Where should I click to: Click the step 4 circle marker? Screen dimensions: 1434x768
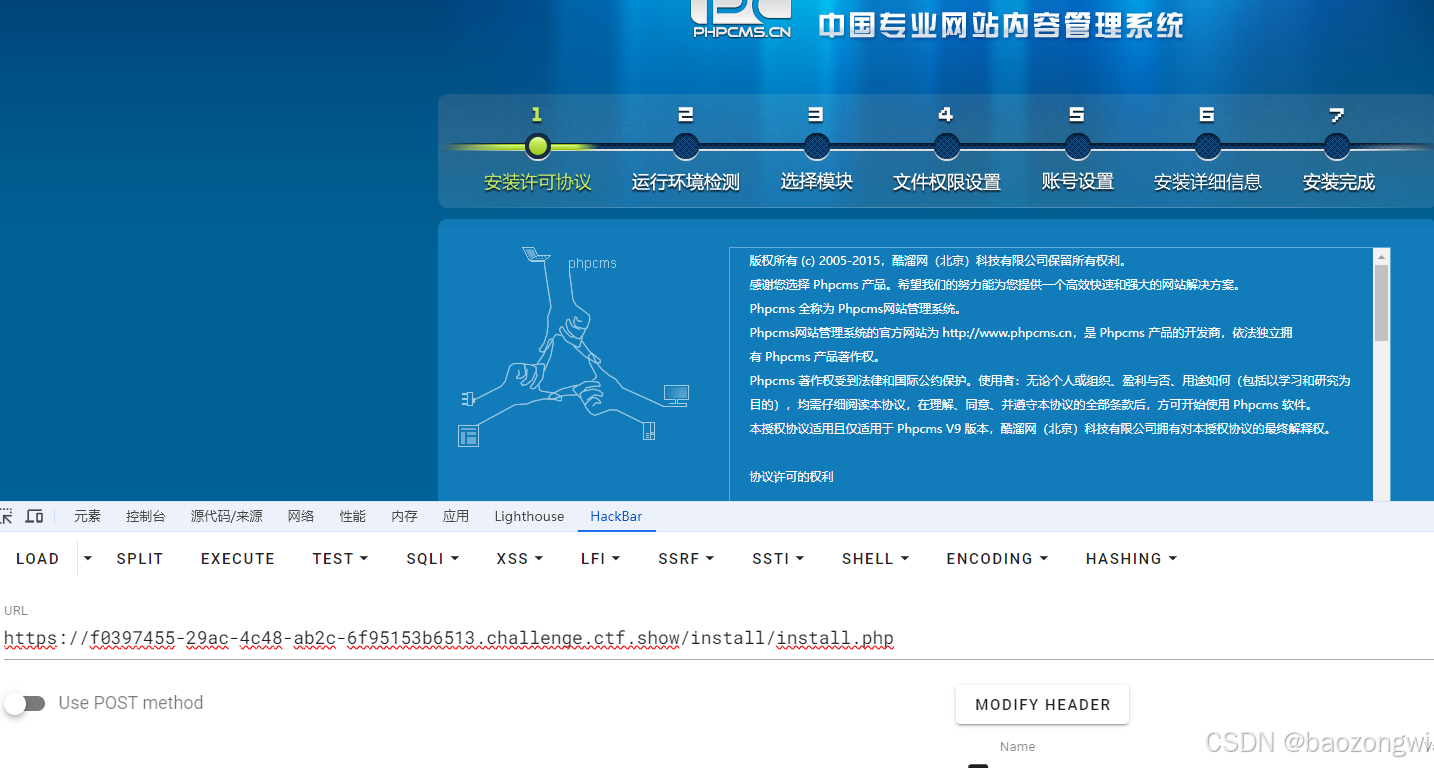pos(946,147)
